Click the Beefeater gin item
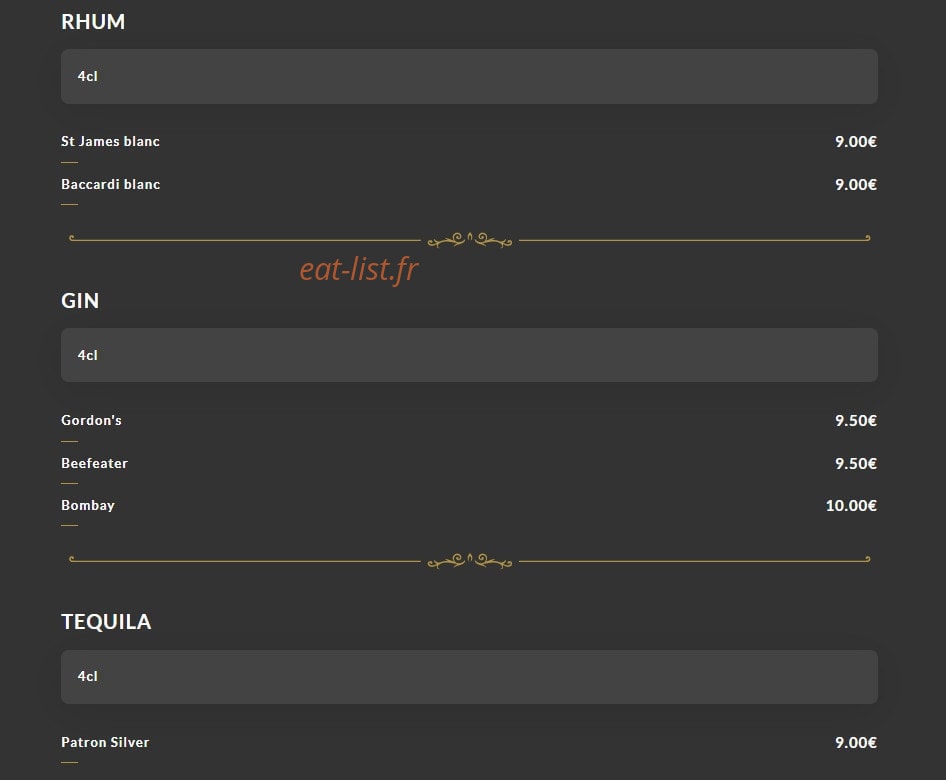 pos(94,463)
